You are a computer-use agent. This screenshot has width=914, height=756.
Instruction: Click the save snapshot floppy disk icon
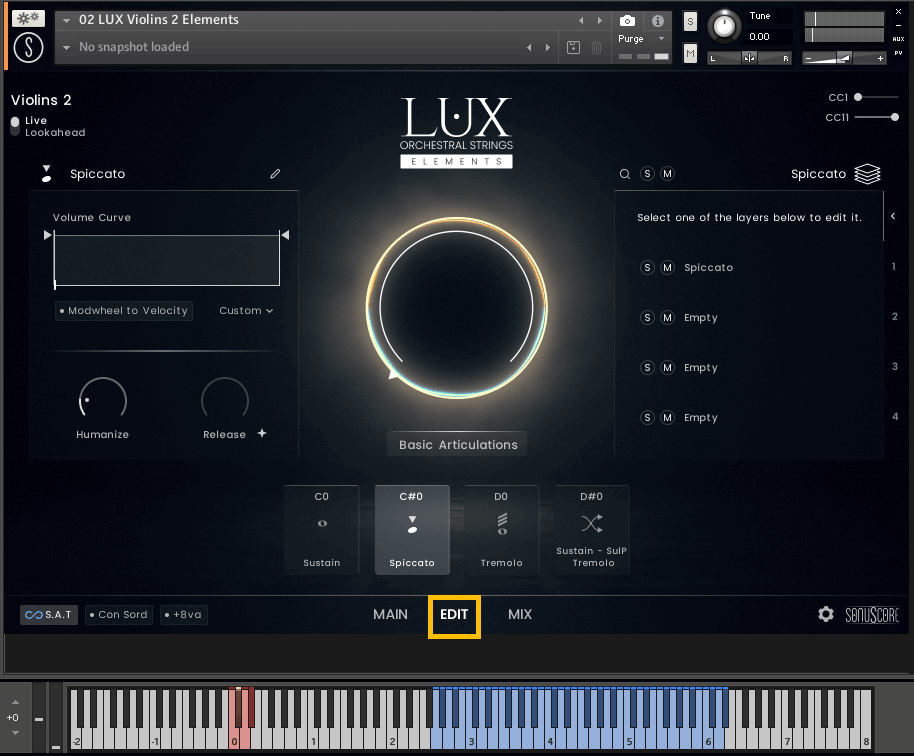tap(573, 47)
